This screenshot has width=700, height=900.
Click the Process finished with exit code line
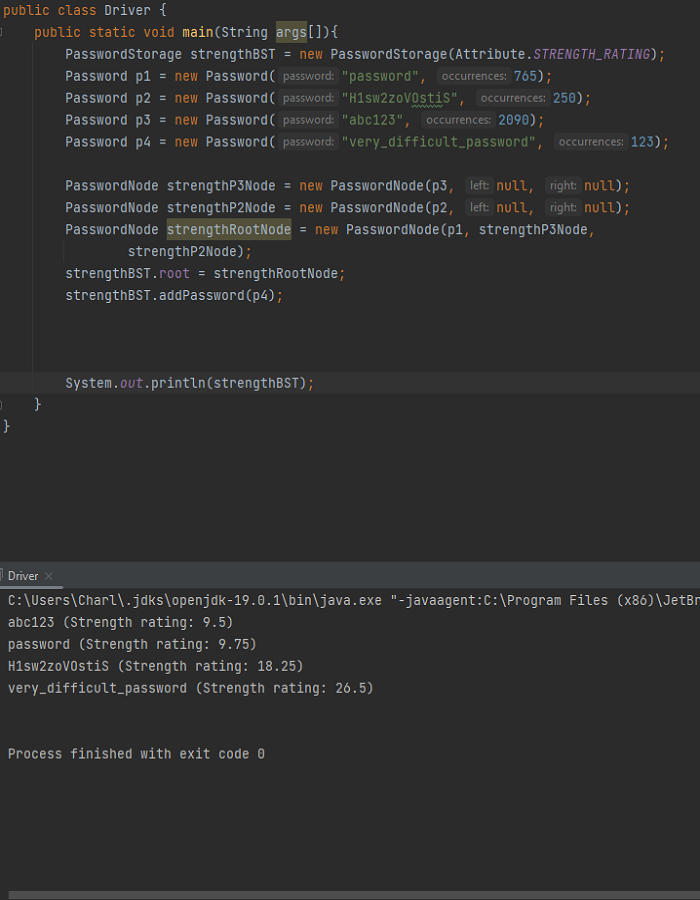[137, 754]
